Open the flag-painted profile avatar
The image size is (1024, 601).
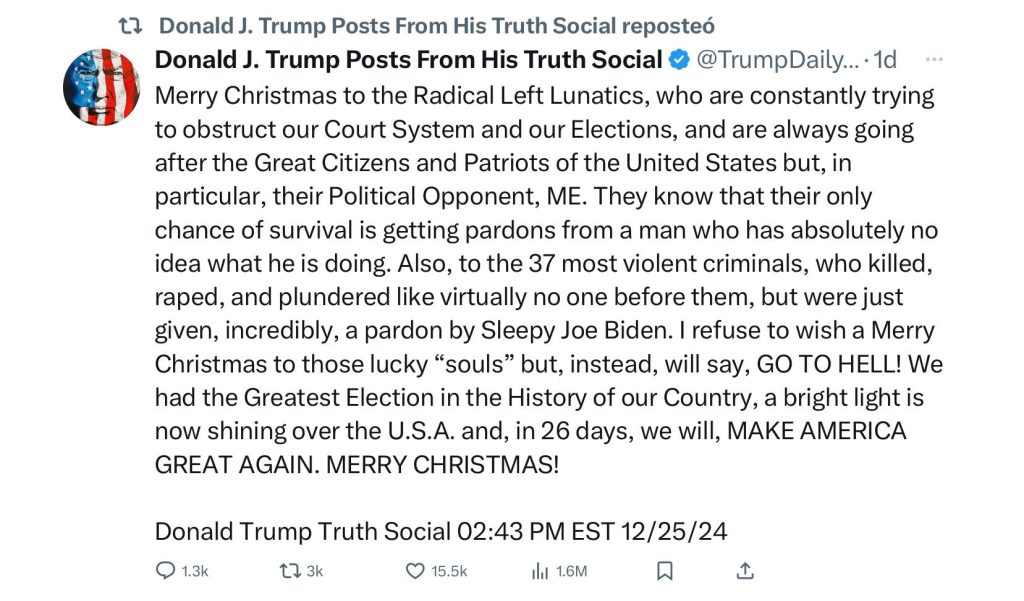pyautogui.click(x=101, y=87)
